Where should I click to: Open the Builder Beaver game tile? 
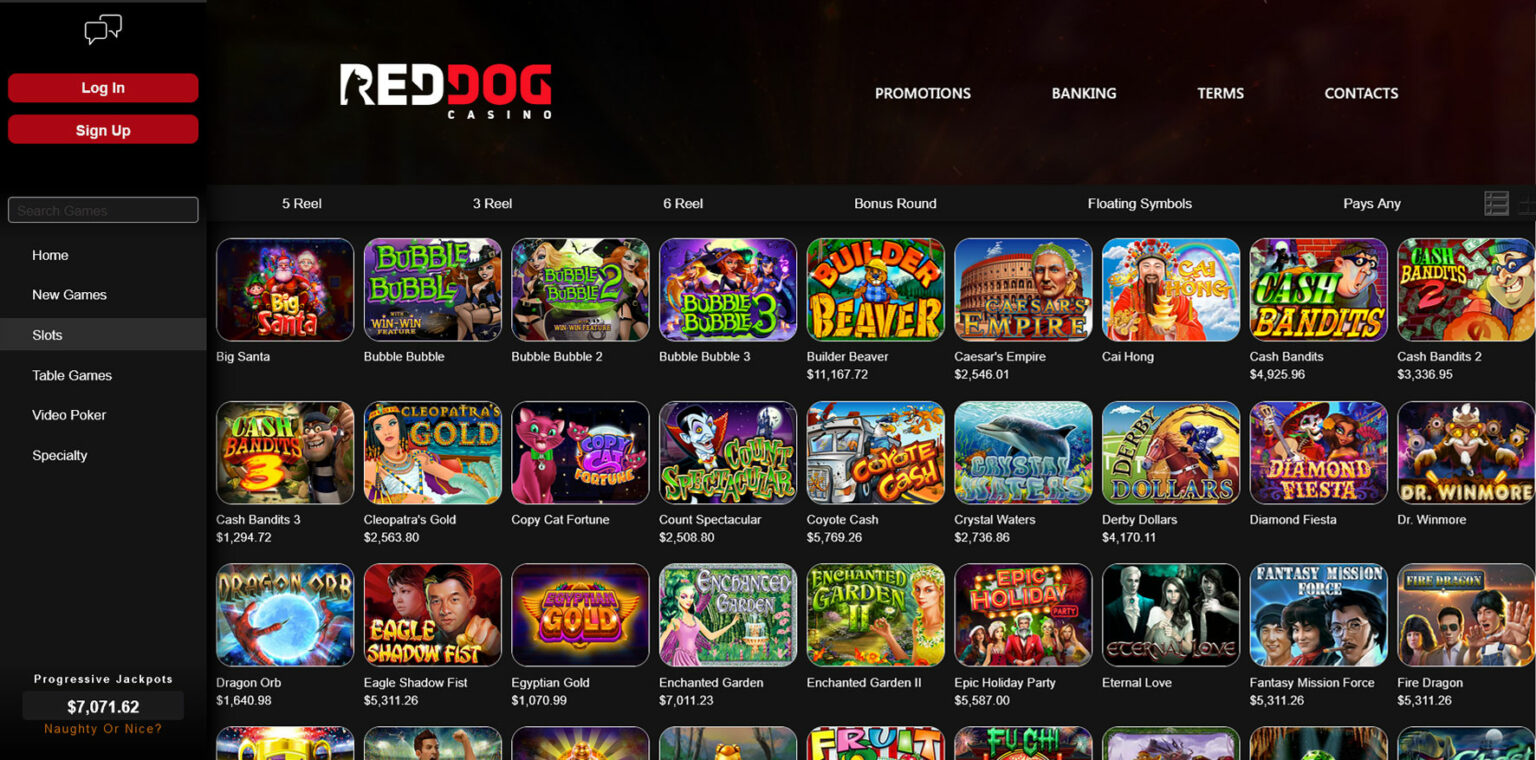point(875,289)
